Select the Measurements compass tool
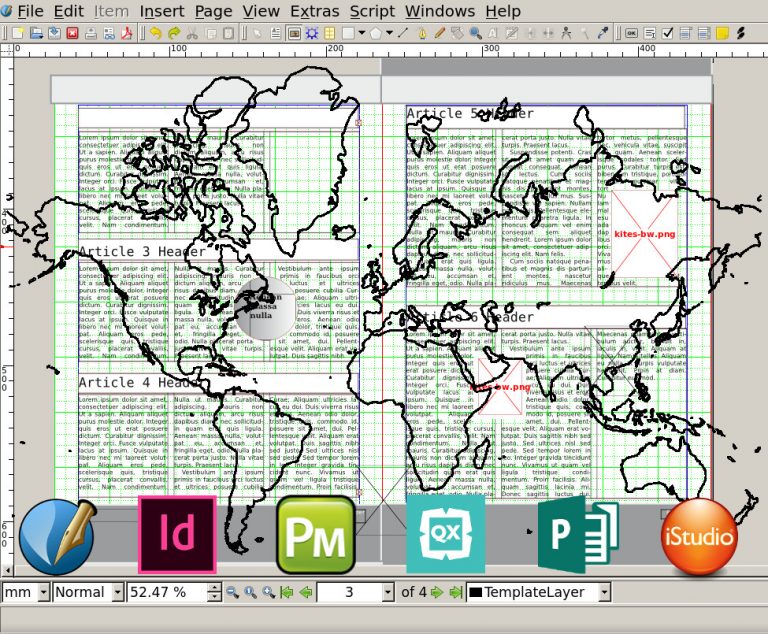The width and height of the screenshot is (768, 634). tap(566, 33)
